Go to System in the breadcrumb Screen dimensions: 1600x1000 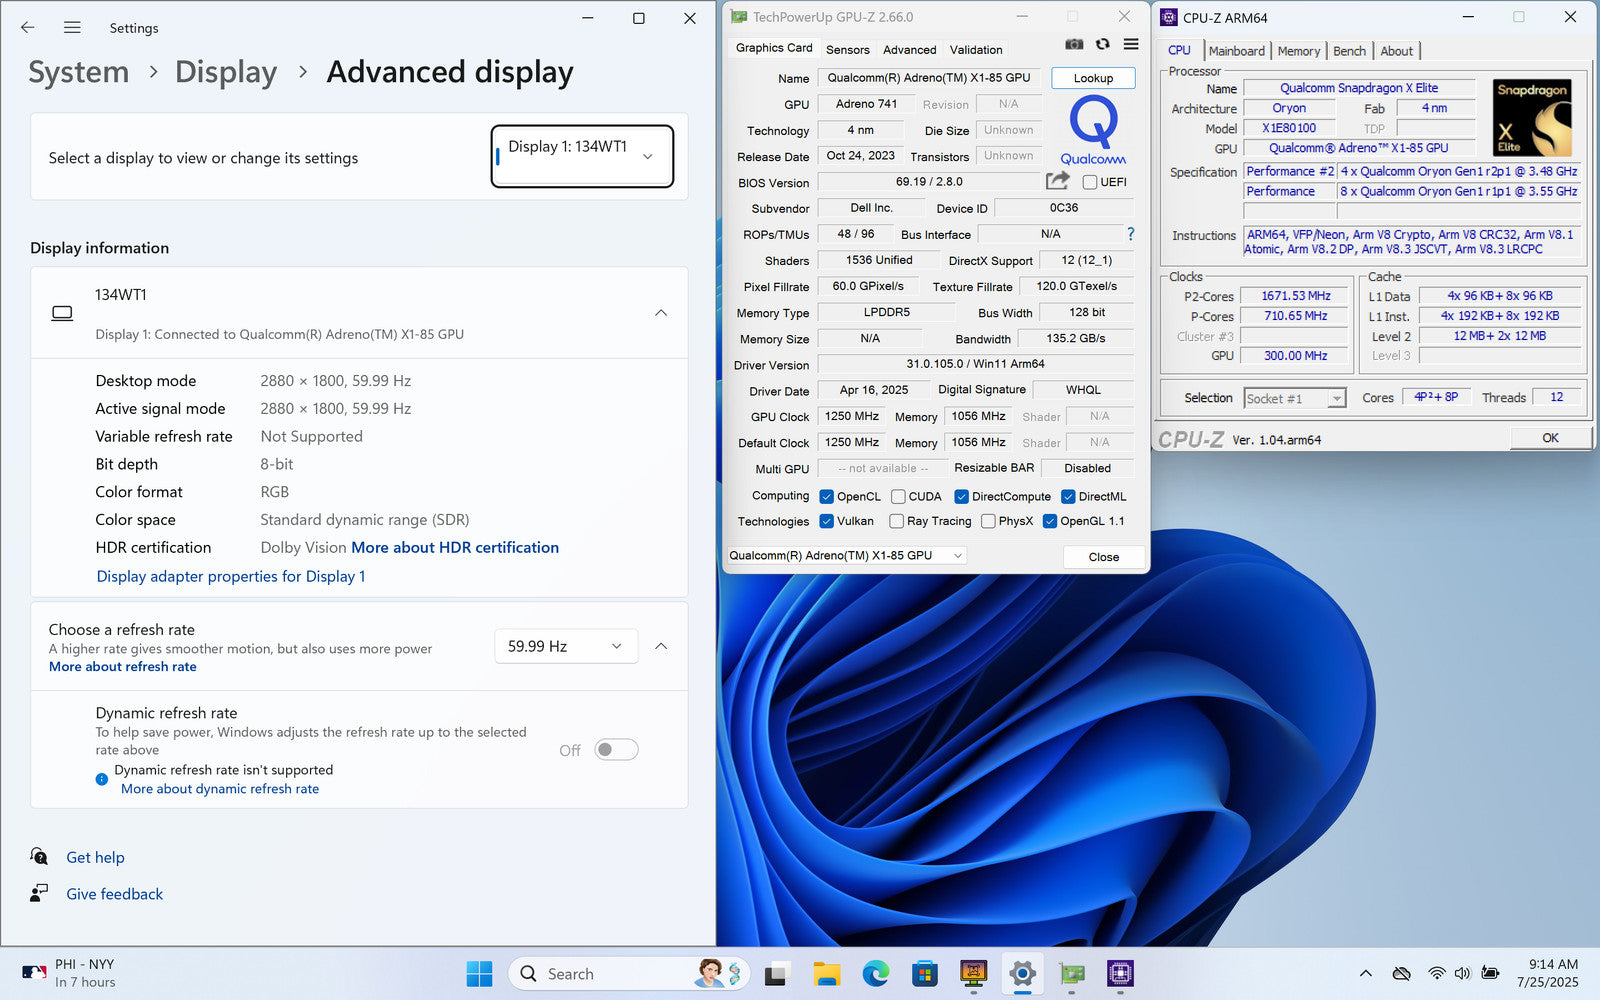pyautogui.click(x=78, y=72)
